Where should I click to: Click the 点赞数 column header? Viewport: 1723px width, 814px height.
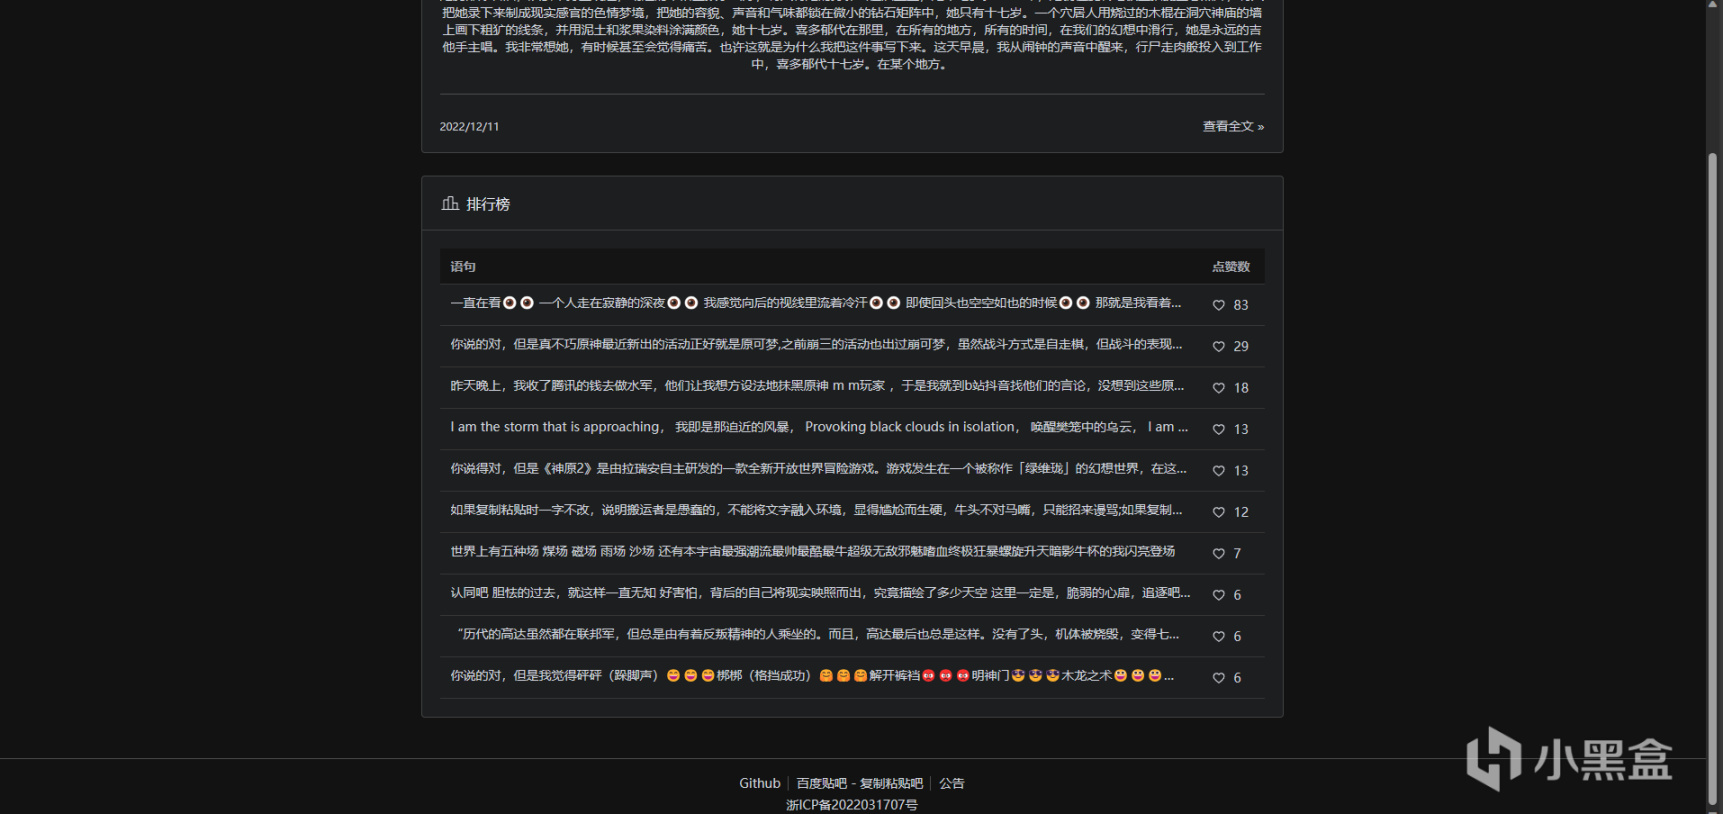[1231, 267]
